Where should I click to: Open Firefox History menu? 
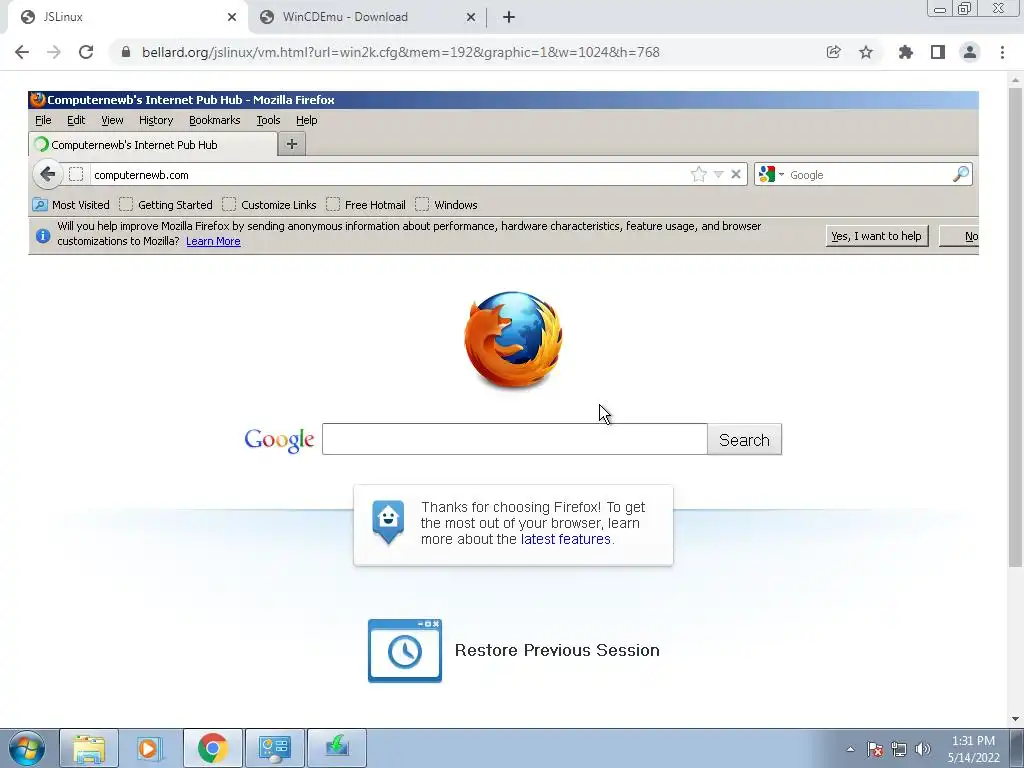[156, 120]
